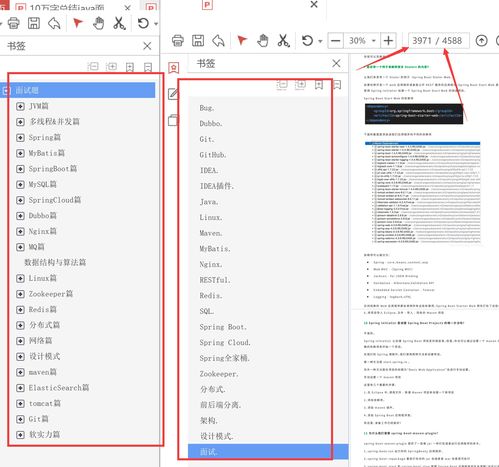The width and height of the screenshot is (499, 467).
Task: Click the zoom out minus button
Action: [x=336, y=41]
